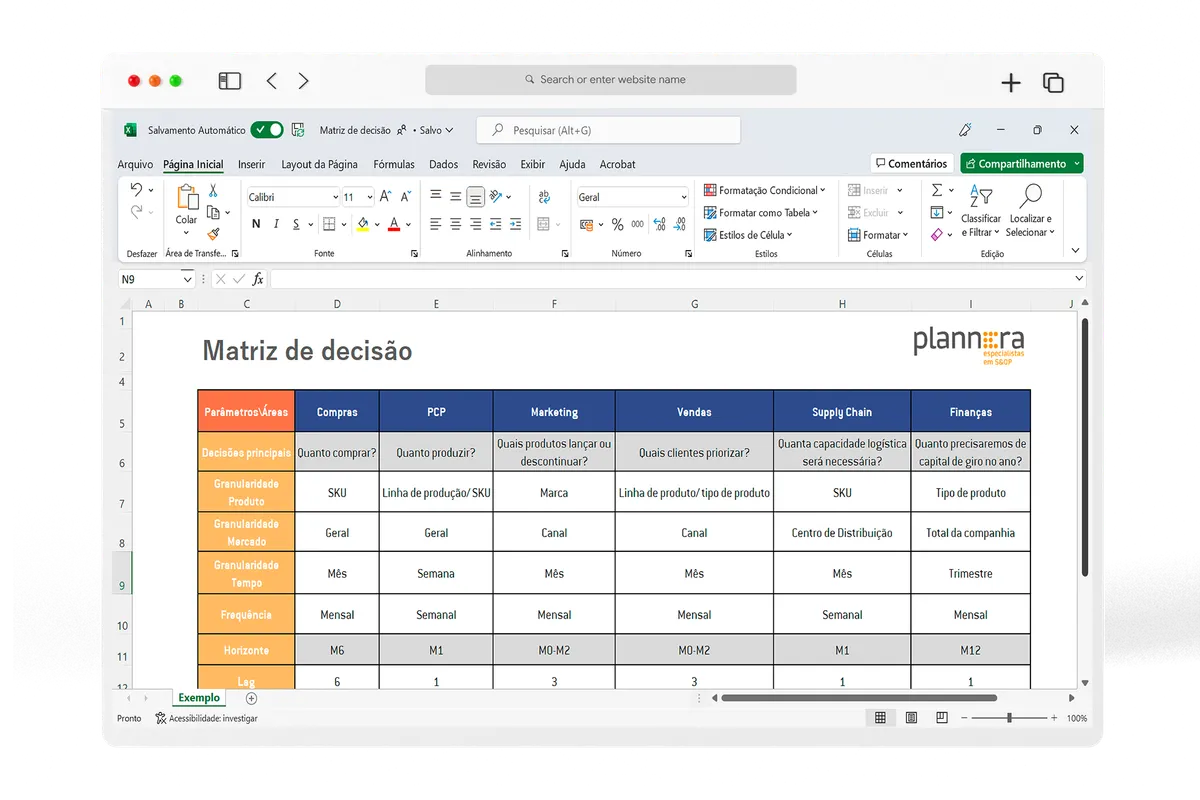Click the Cut scissors icon
This screenshot has height=800, width=1200.
pos(213,190)
